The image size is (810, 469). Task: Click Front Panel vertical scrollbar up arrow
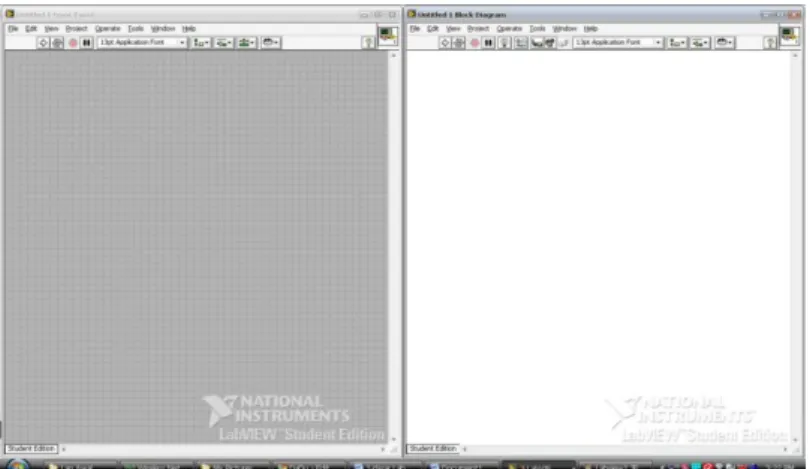[x=394, y=55]
